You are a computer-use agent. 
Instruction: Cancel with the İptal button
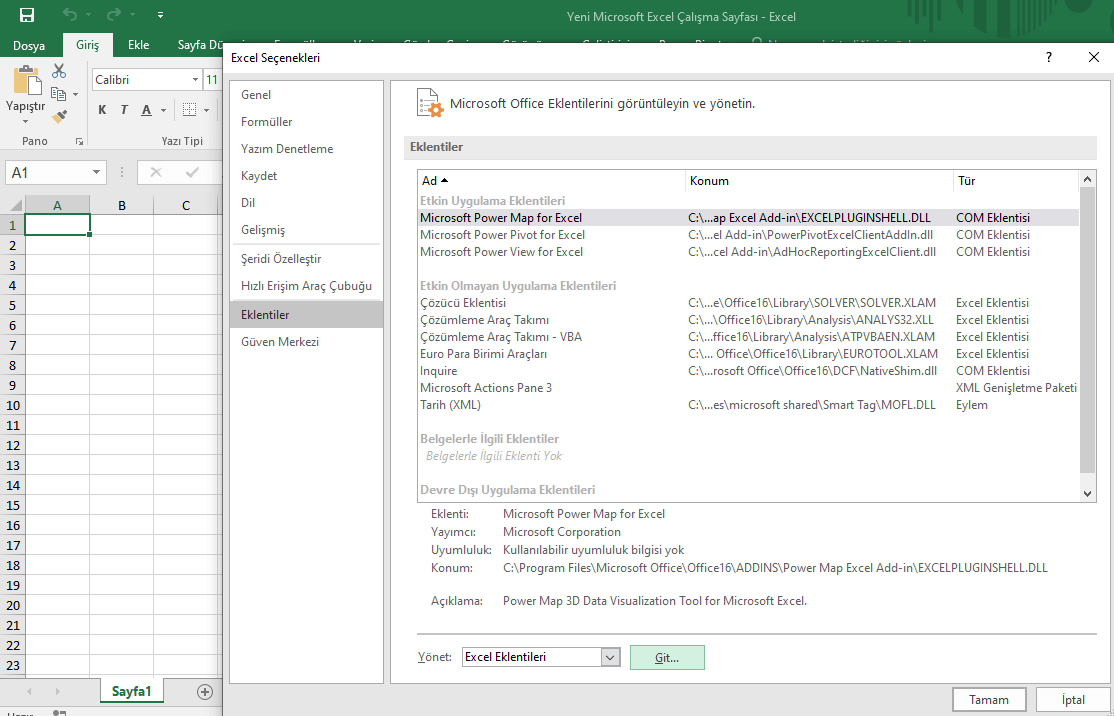pos(1073,700)
